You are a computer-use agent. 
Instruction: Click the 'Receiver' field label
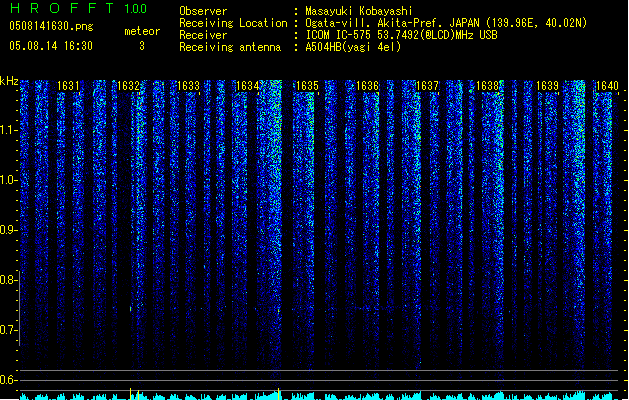click(203, 35)
